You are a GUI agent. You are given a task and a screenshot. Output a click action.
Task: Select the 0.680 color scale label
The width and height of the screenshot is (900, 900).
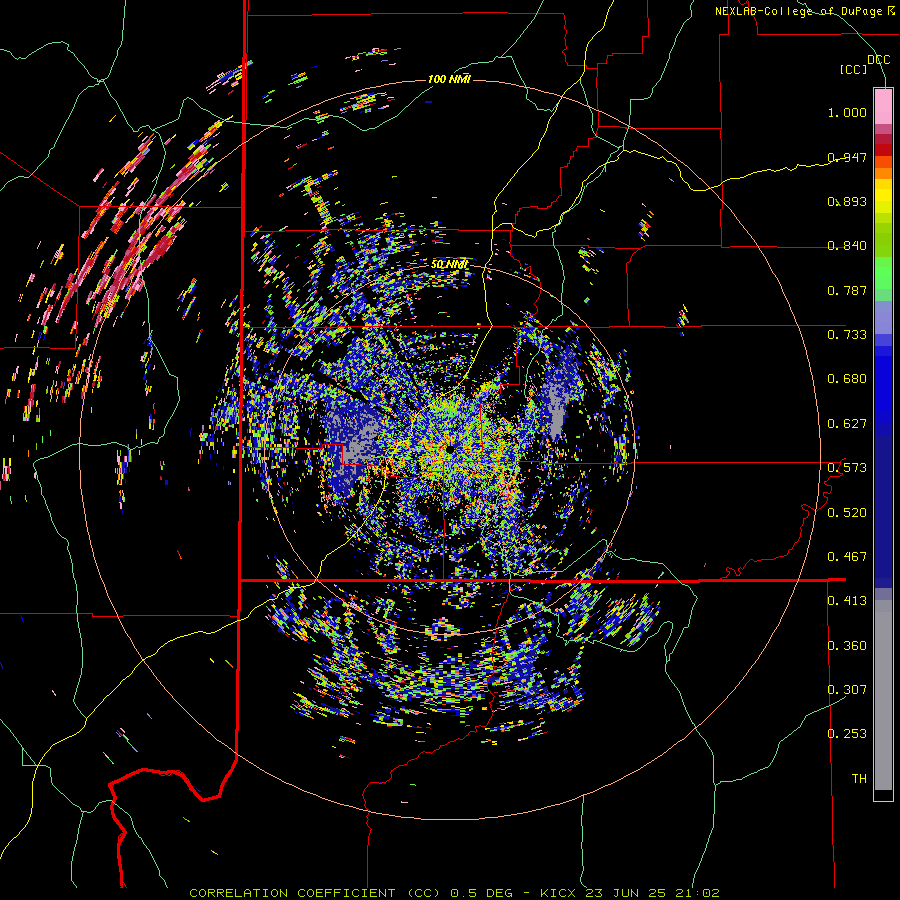[x=847, y=379]
